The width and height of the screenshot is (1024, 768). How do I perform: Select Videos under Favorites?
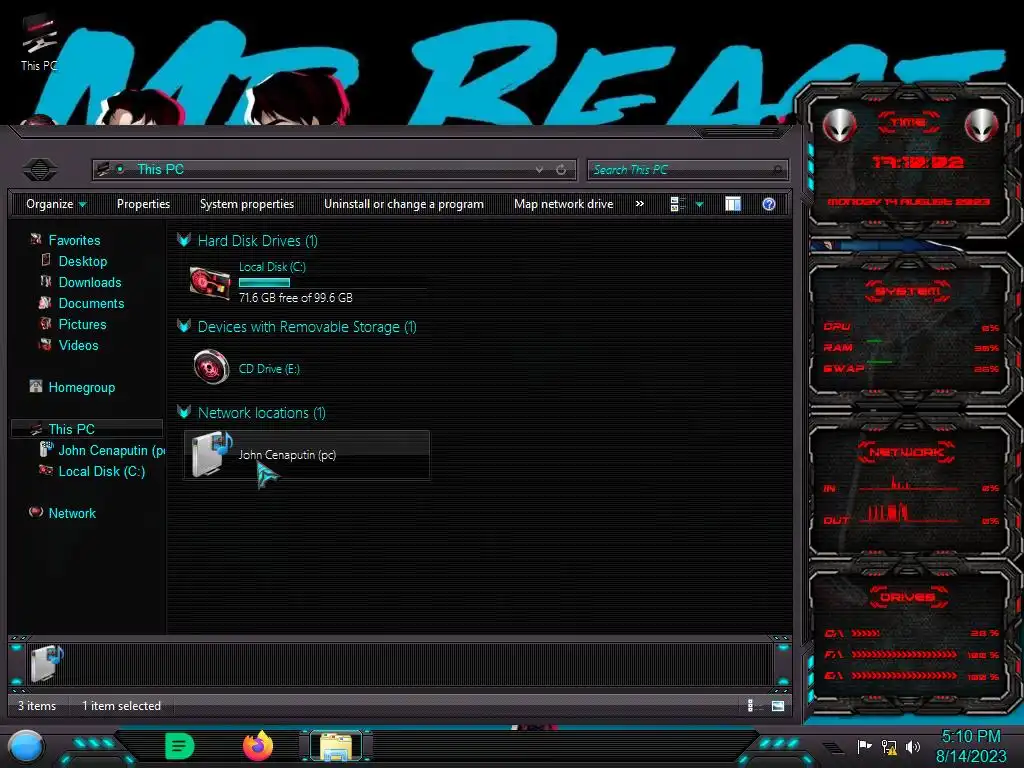[x=78, y=345]
